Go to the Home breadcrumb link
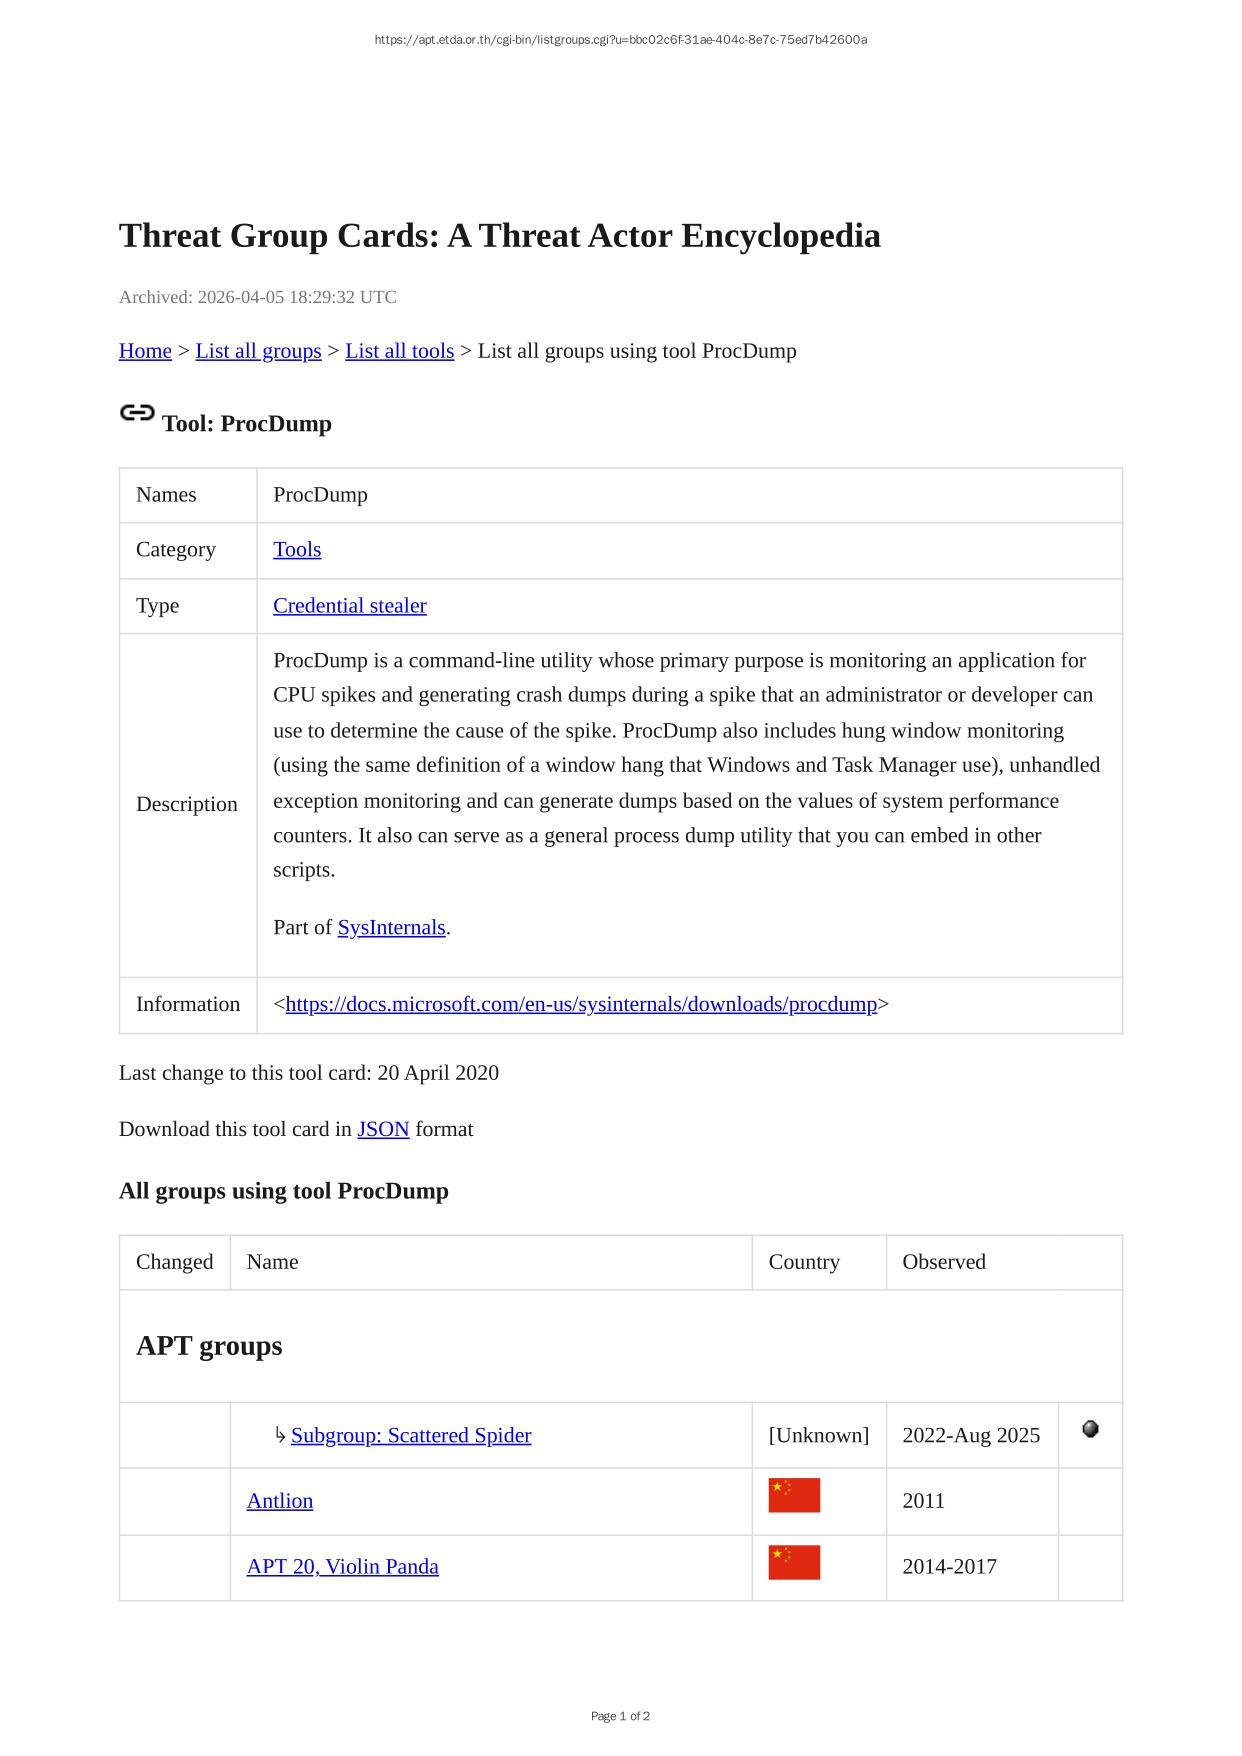 145,351
